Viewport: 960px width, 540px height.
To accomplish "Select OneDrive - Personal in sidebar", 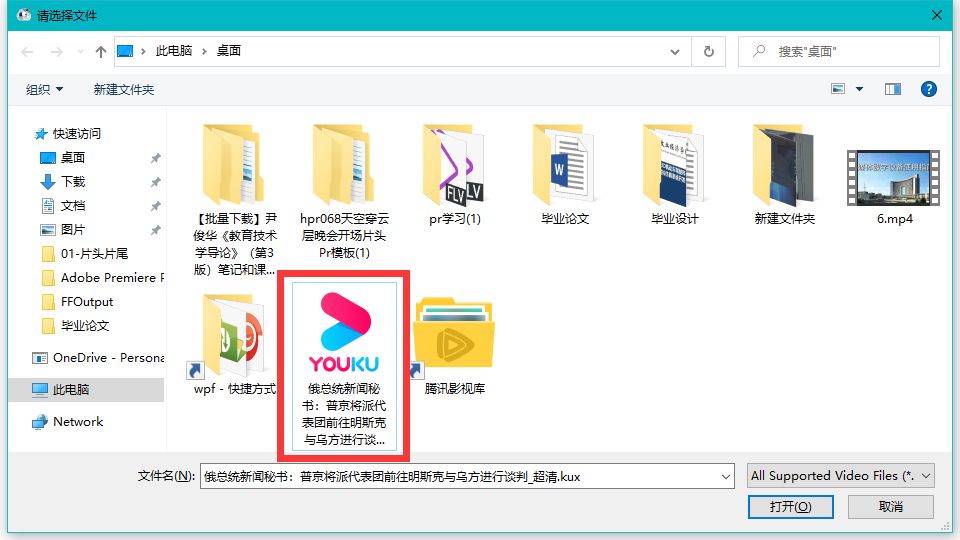I will click(x=98, y=358).
